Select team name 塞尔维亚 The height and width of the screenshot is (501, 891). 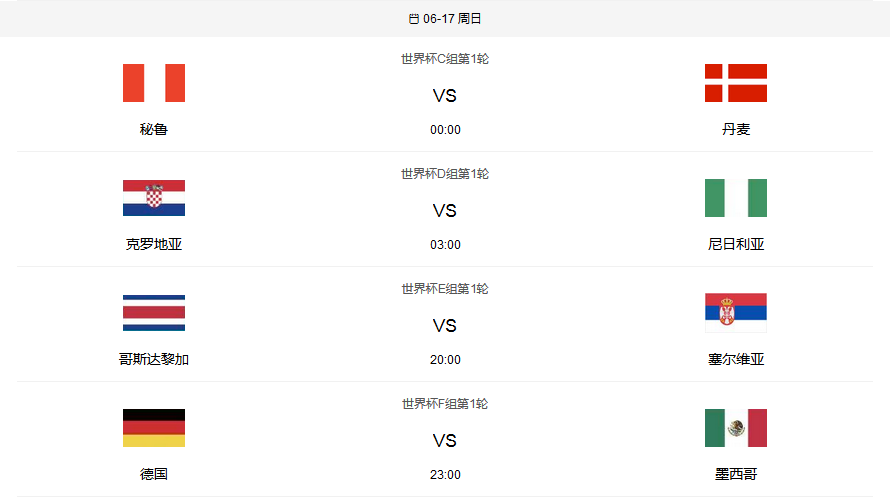(x=735, y=359)
